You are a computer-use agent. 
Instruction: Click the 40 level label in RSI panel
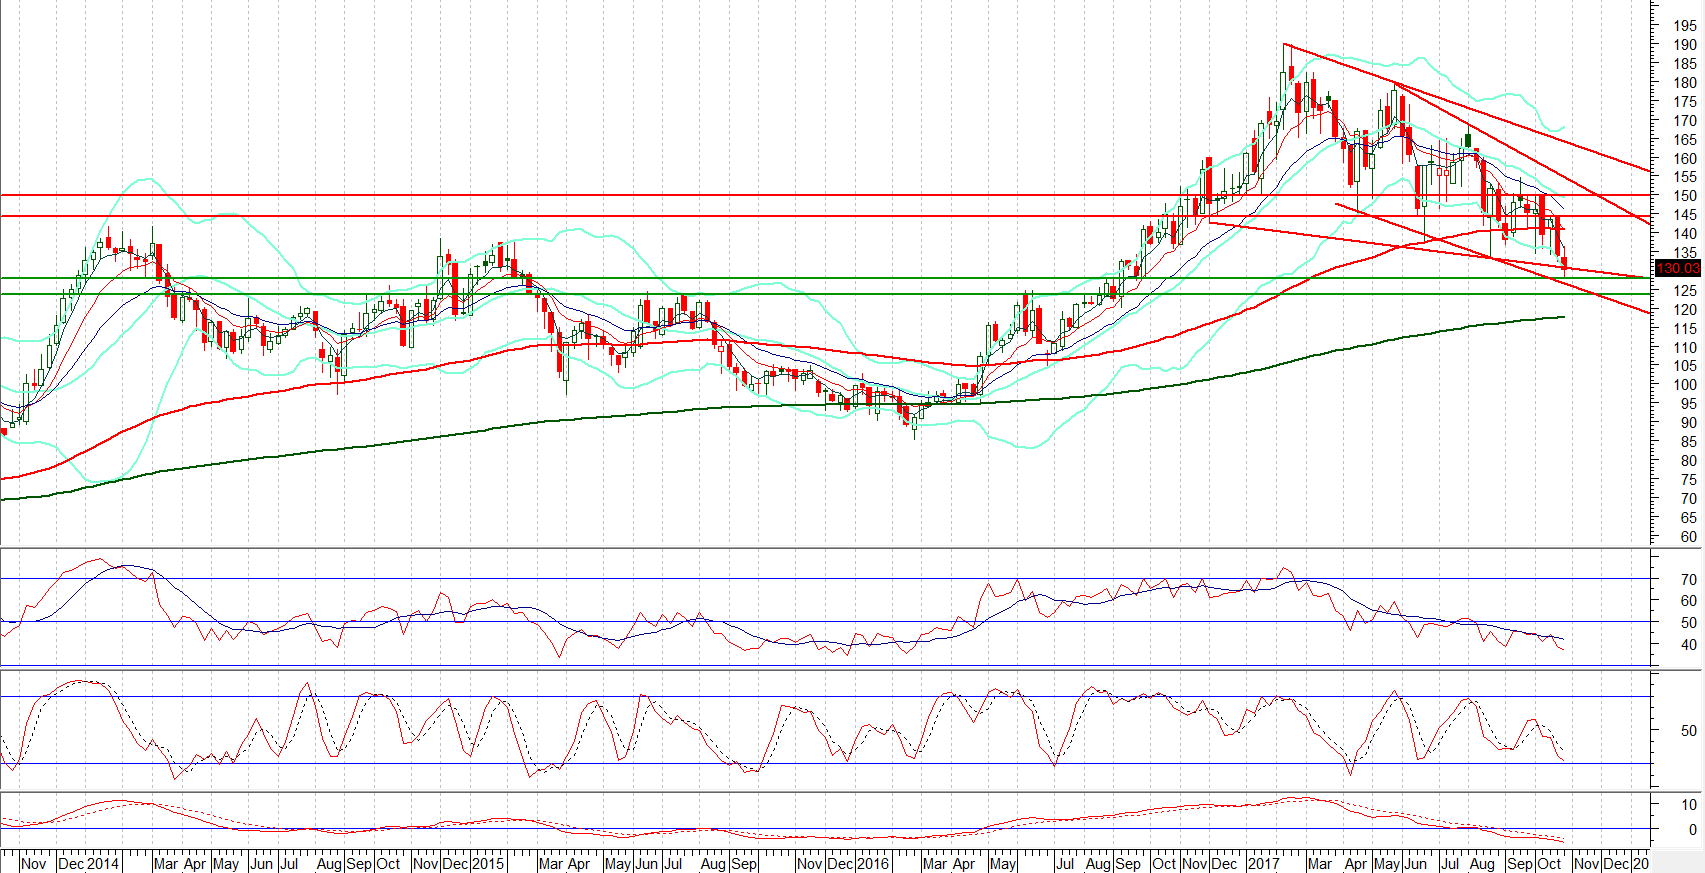(1689, 645)
